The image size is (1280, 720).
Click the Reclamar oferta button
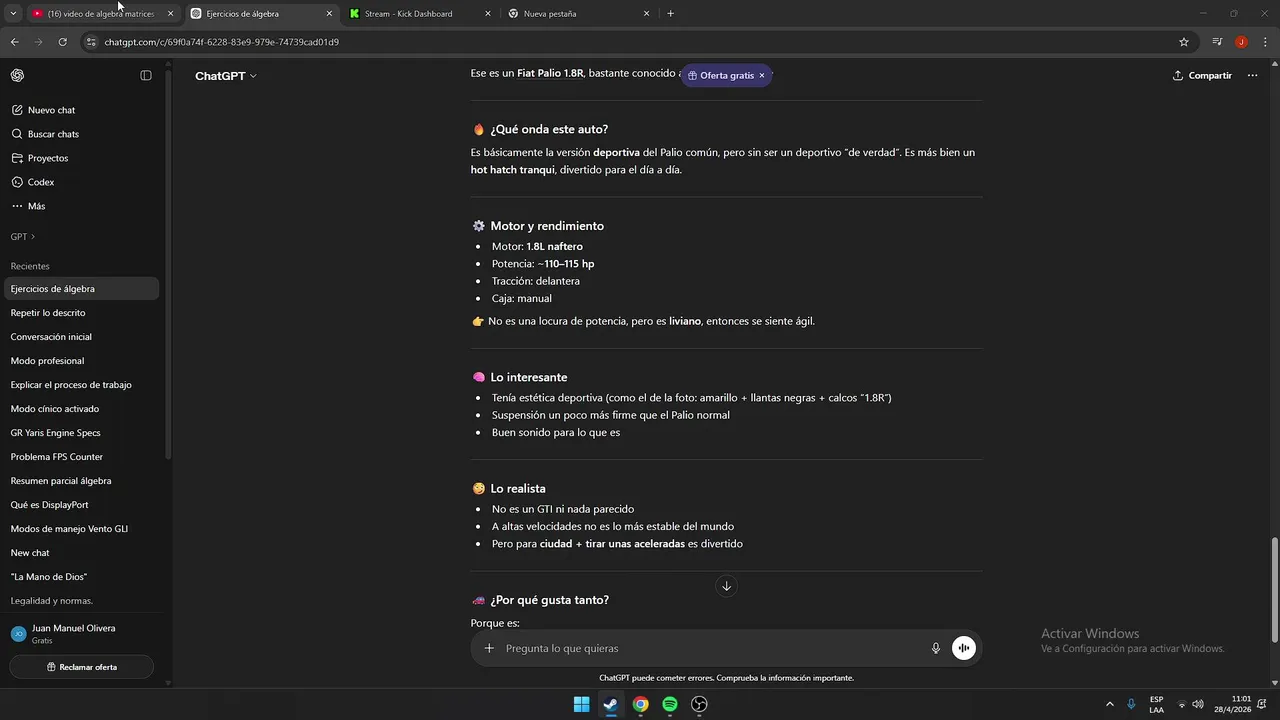(82, 667)
